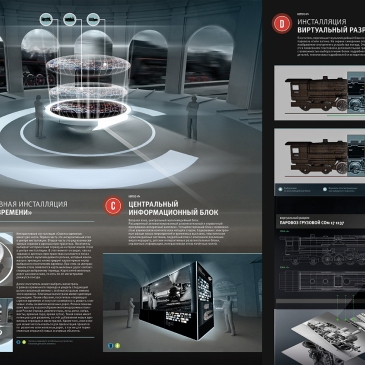The image size is (365, 365).
Task: Open the layered exploded locomotive render at bottom right
Action: click(x=319, y=337)
